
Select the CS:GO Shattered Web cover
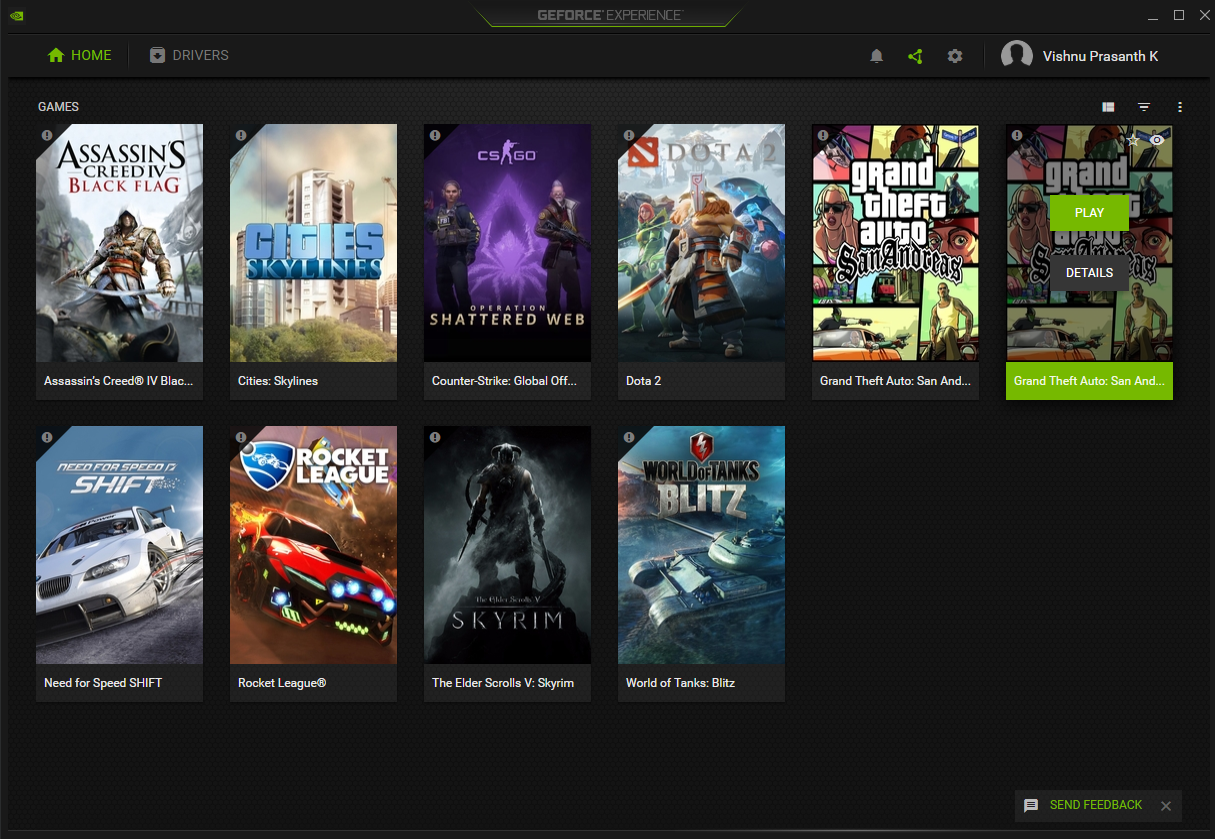point(507,243)
